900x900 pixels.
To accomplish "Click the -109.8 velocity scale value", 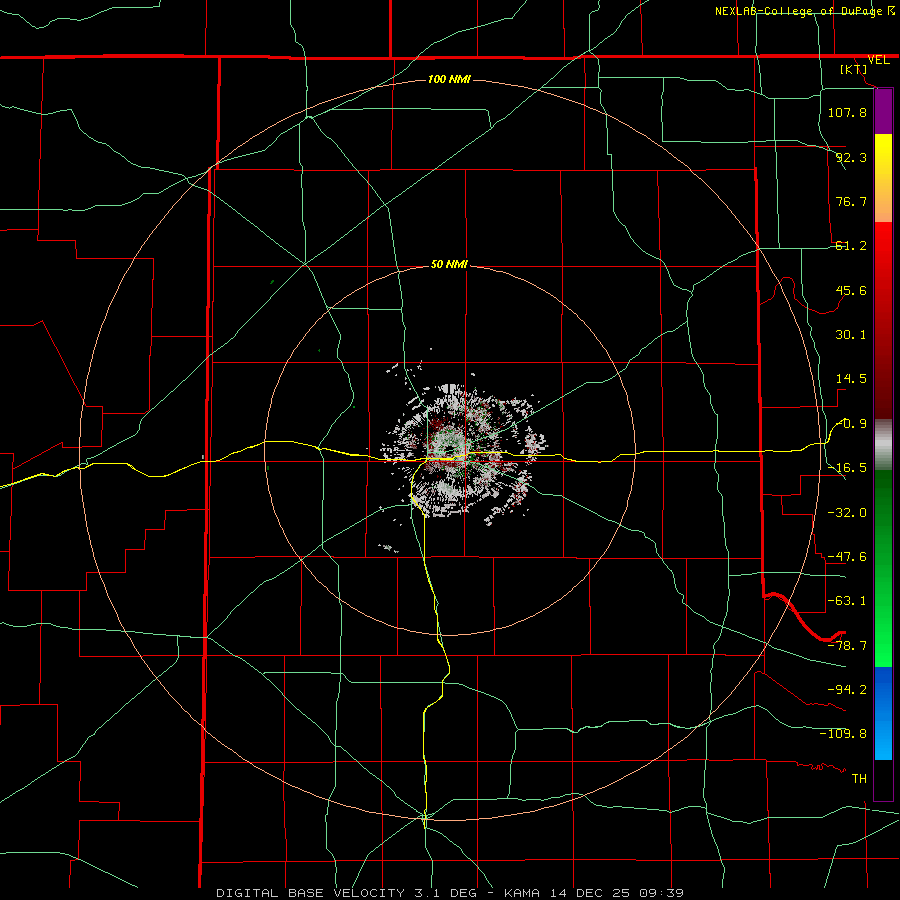I will (843, 734).
